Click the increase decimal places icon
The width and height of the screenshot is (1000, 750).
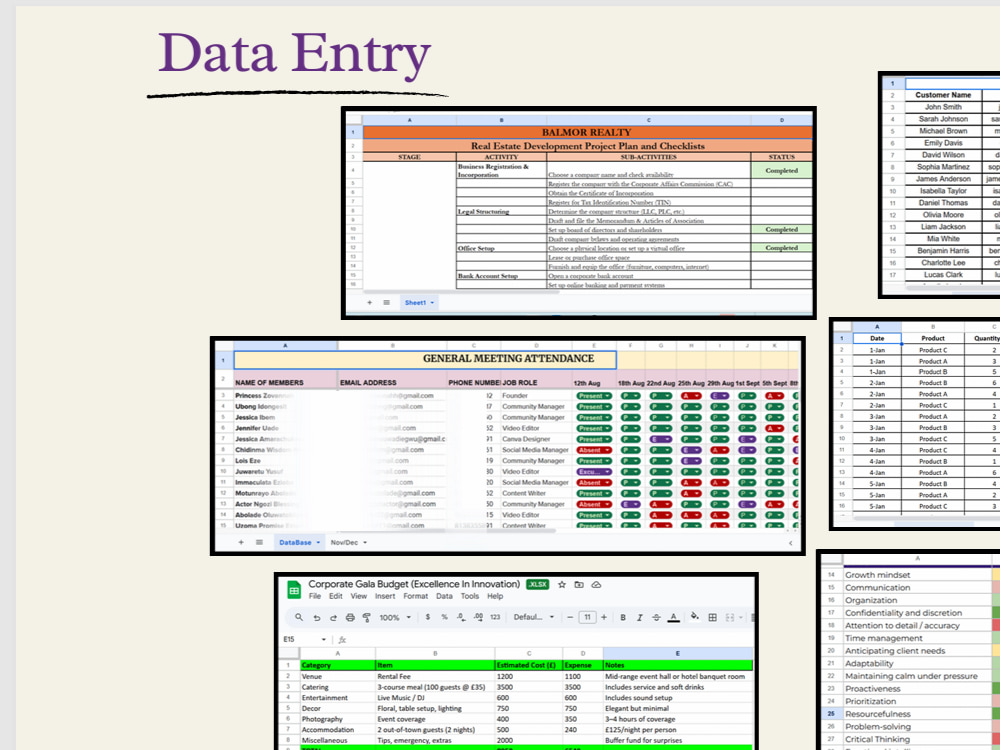click(x=478, y=617)
